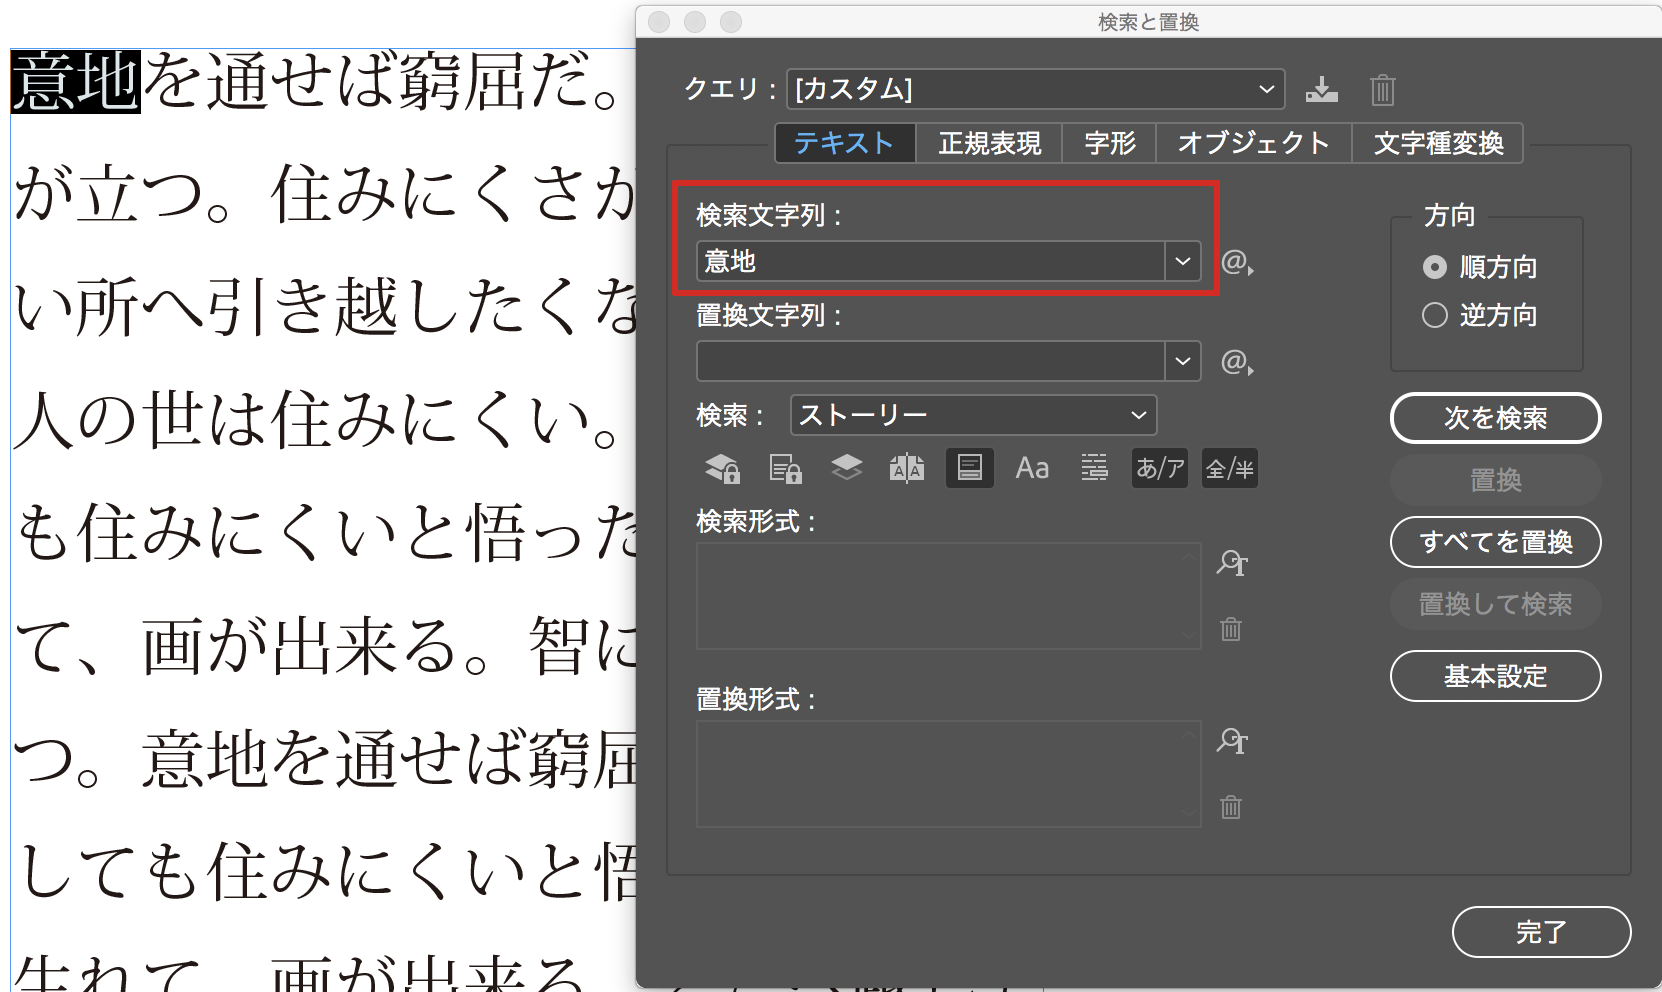Click 置換 button

(x=1496, y=480)
